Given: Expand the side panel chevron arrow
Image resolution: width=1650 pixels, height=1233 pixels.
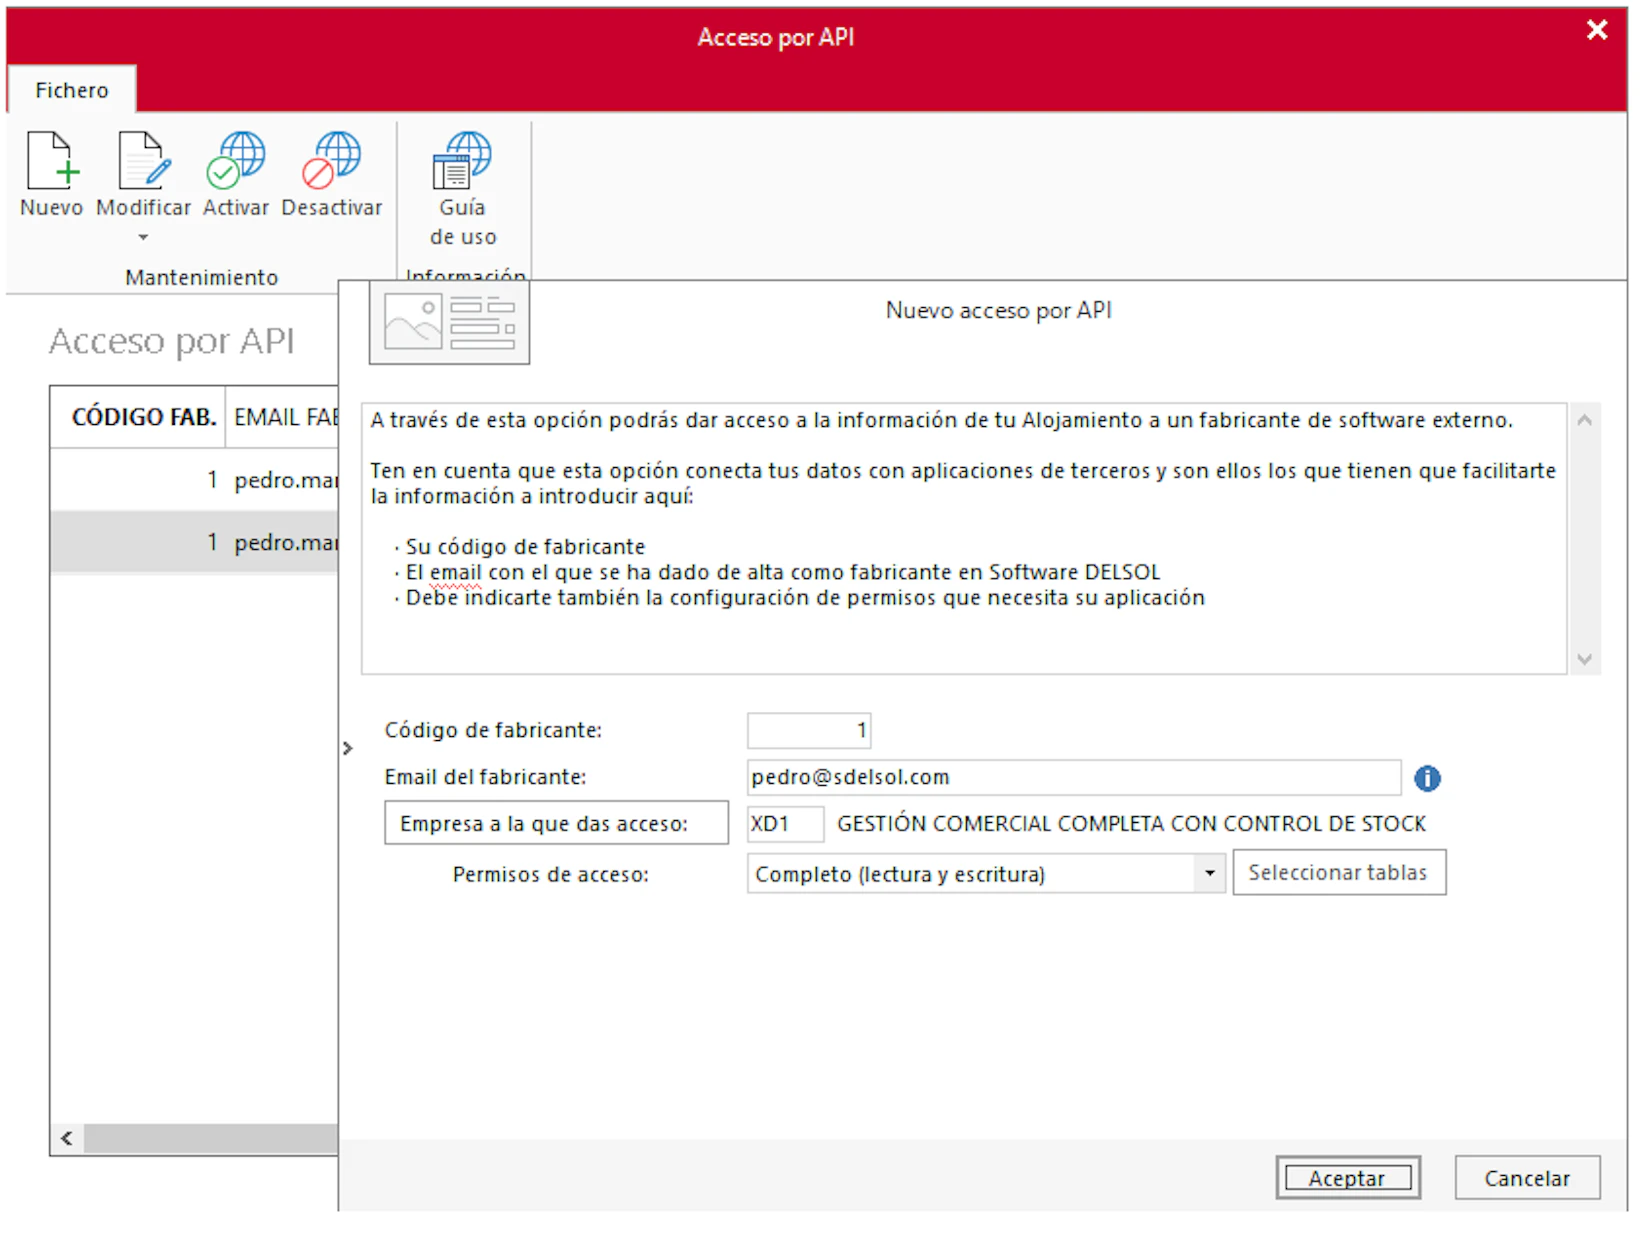Looking at the screenshot, I should [x=347, y=748].
